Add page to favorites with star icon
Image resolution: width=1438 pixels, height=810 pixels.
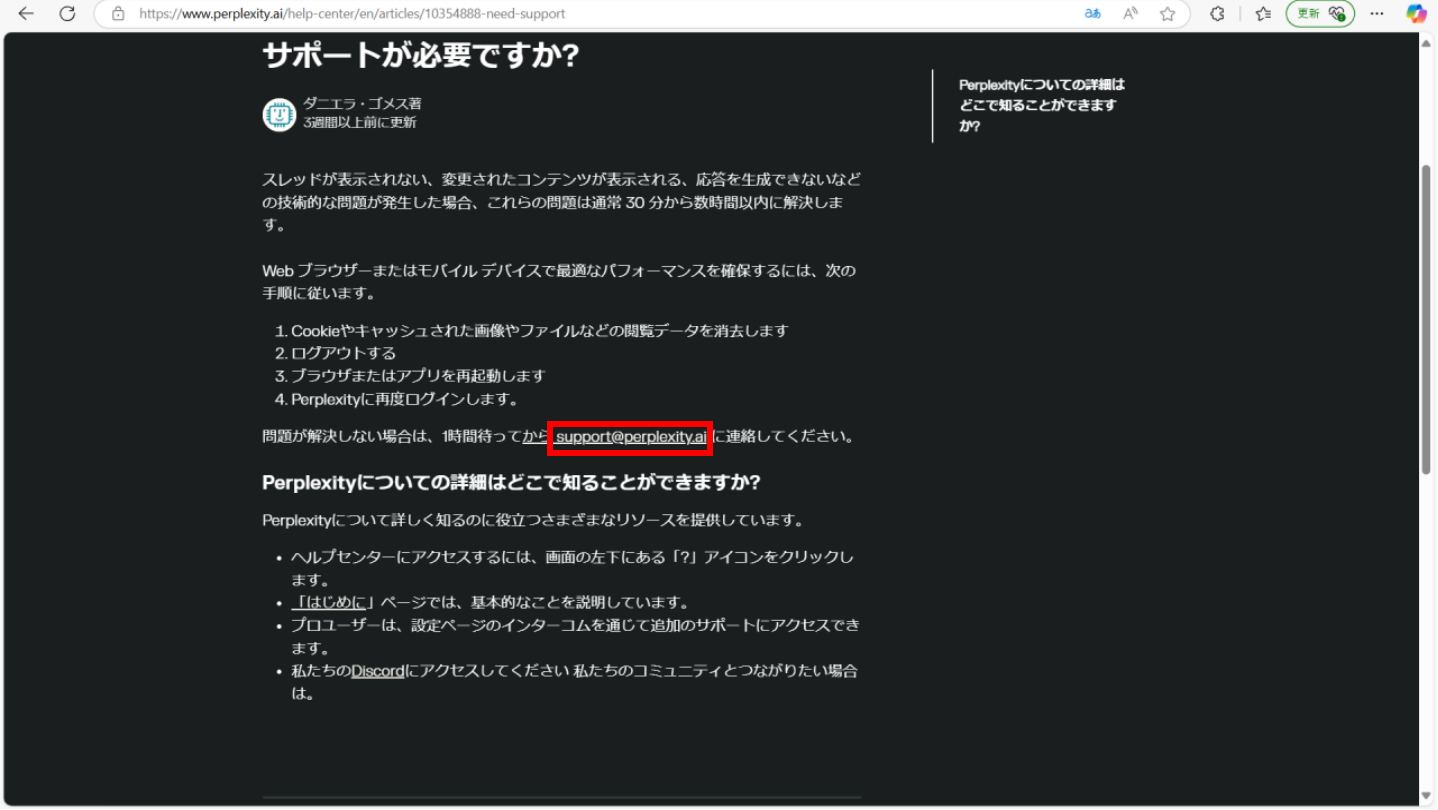click(1167, 14)
